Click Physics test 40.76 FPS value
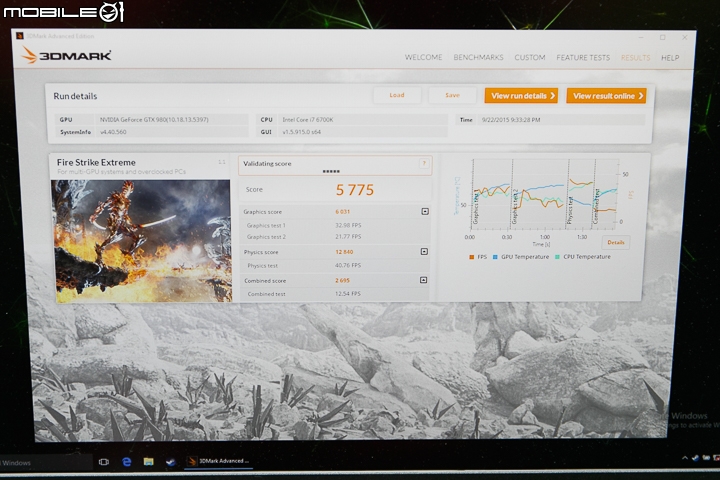The width and height of the screenshot is (720, 480). coord(348,265)
